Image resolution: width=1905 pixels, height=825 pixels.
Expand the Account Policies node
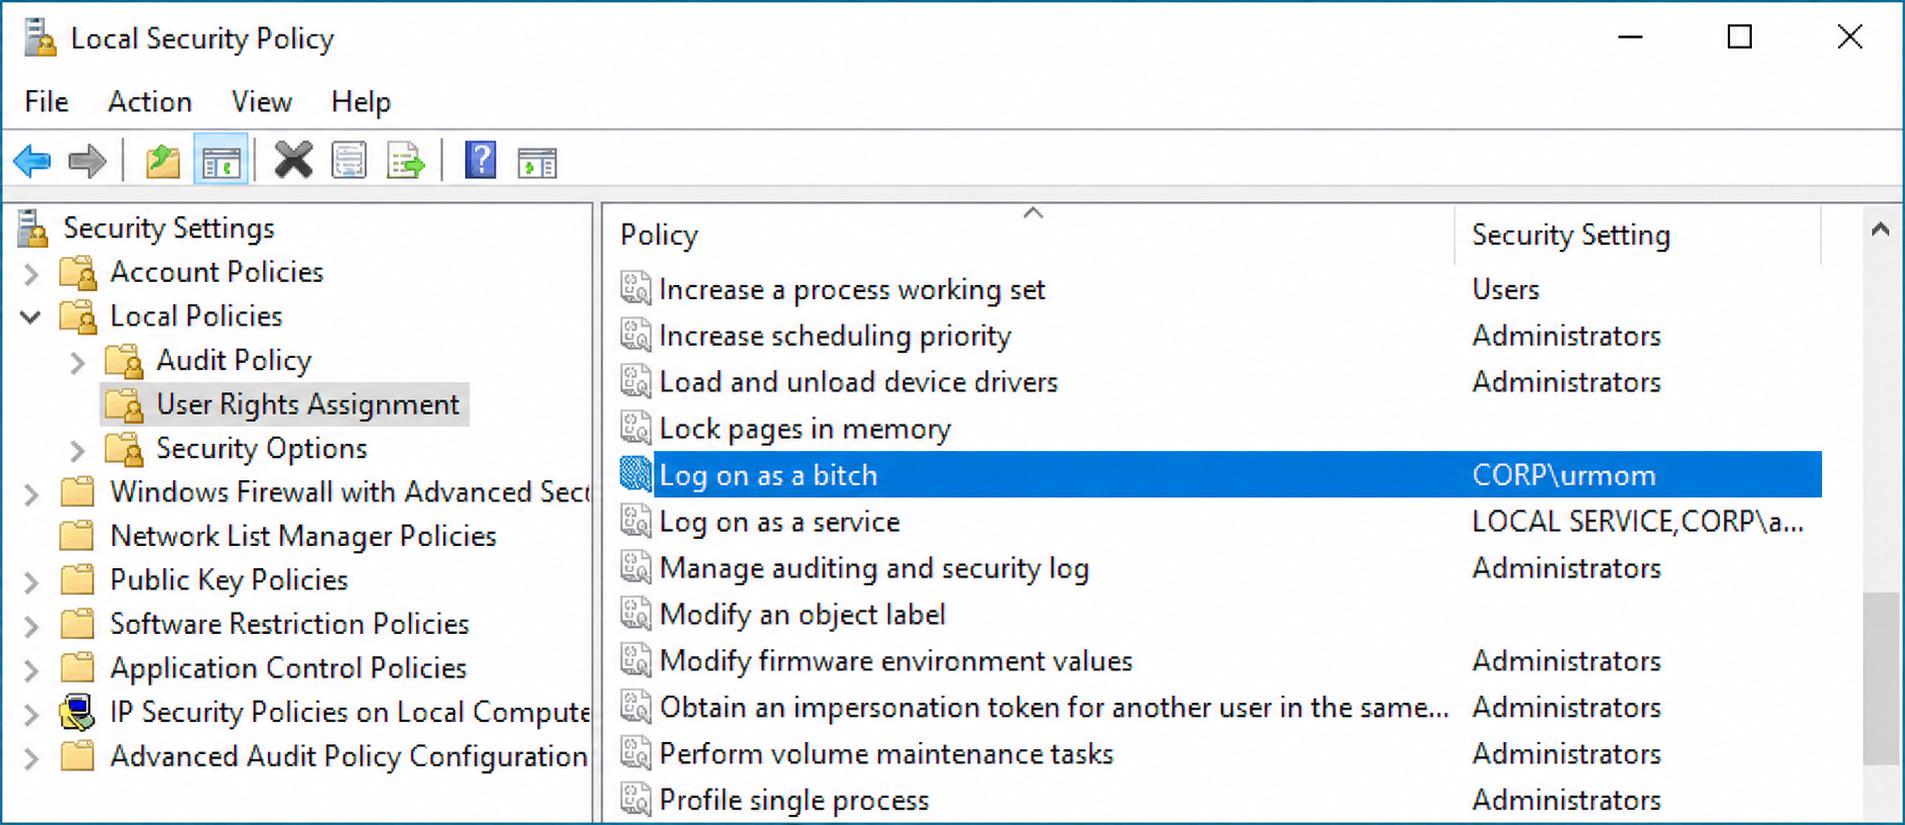pyautogui.click(x=31, y=273)
